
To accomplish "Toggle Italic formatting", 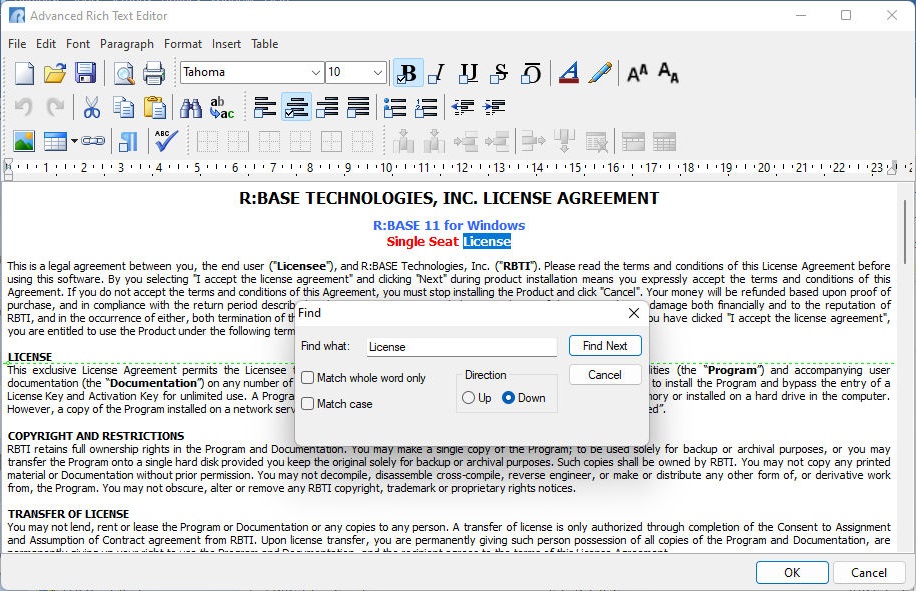I will point(437,73).
